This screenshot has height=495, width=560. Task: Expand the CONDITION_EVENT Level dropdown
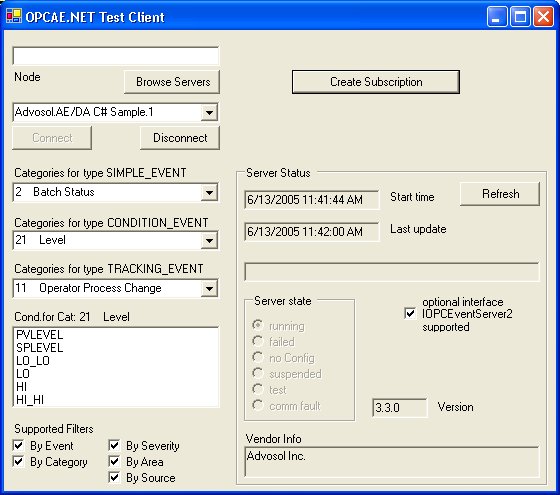tap(209, 240)
